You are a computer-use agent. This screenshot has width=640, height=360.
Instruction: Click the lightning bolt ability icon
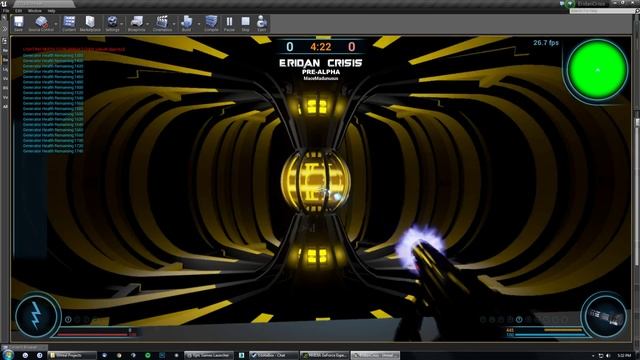pos(37,316)
